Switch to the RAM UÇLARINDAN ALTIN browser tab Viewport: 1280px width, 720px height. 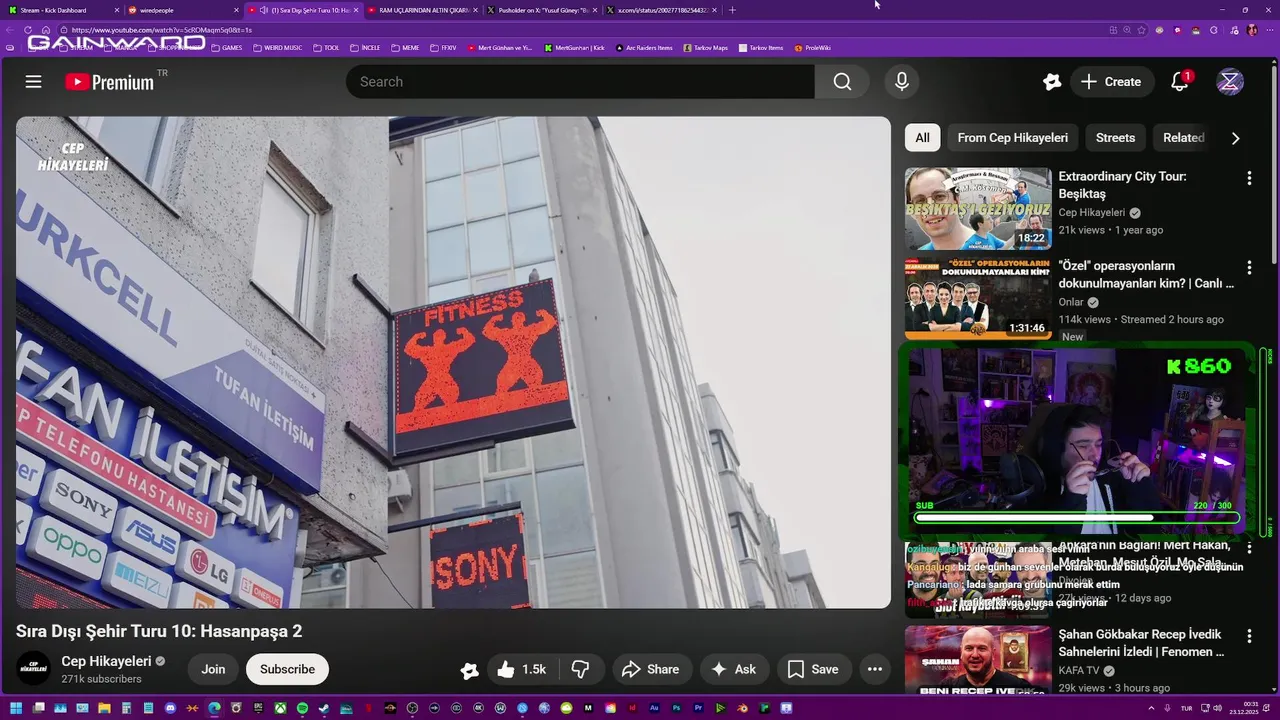click(x=420, y=10)
